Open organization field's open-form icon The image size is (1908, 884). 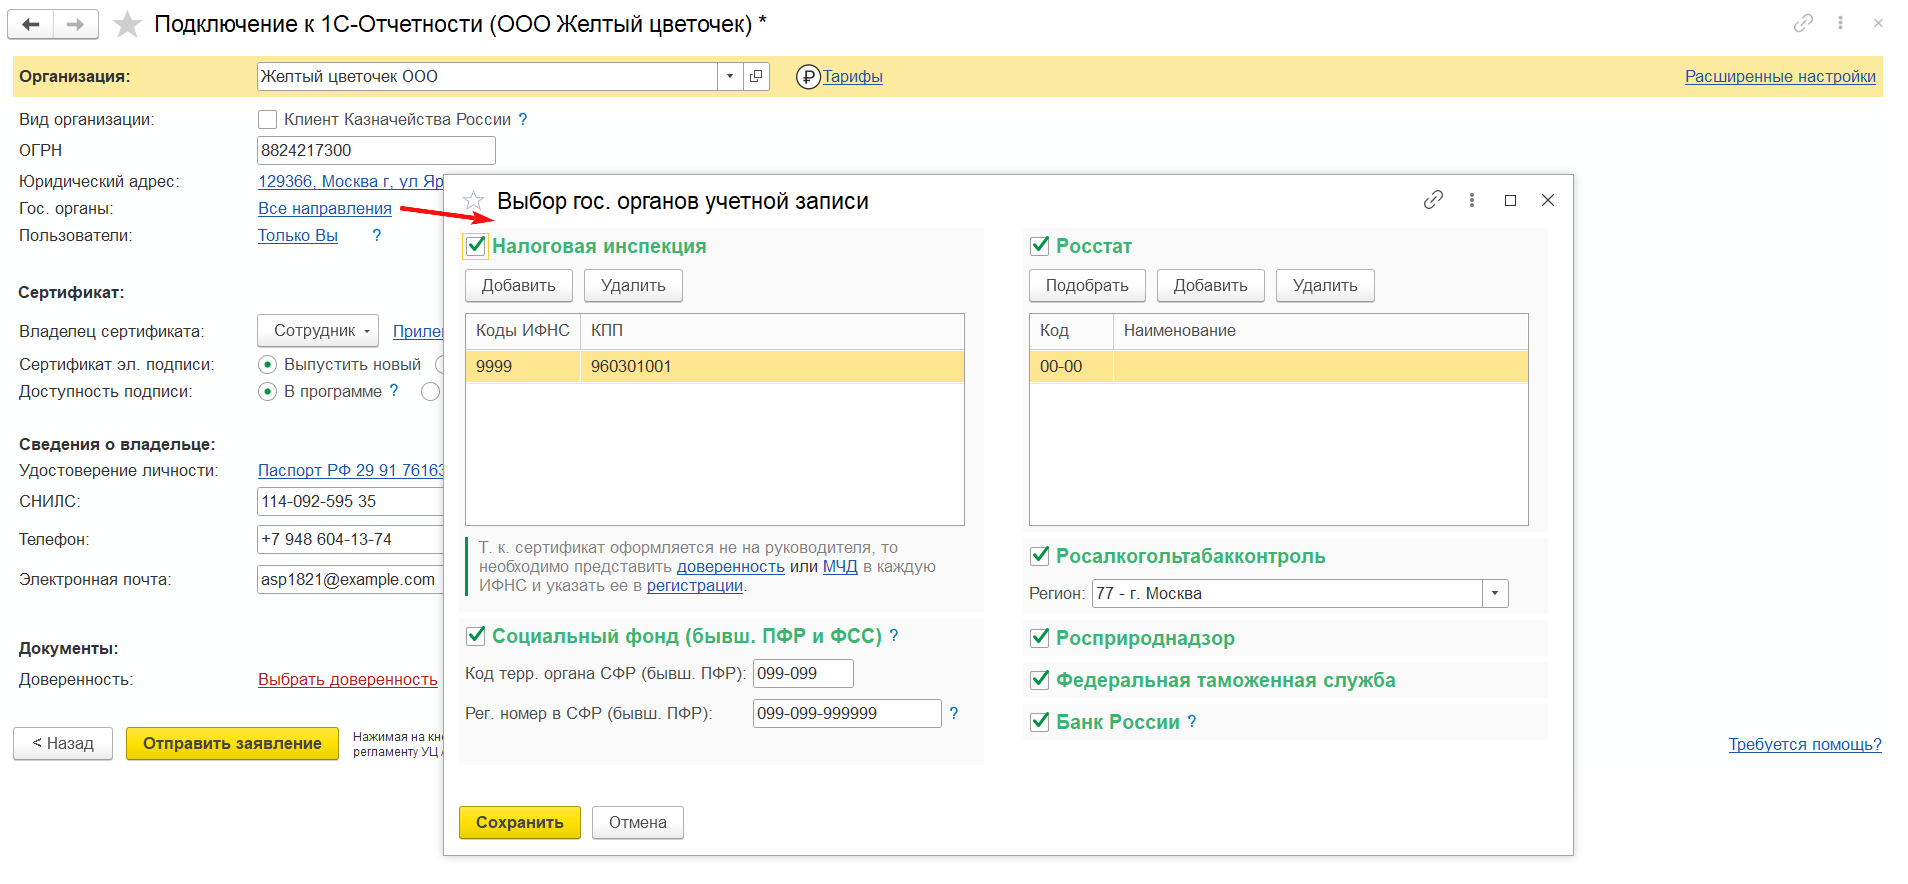[757, 76]
